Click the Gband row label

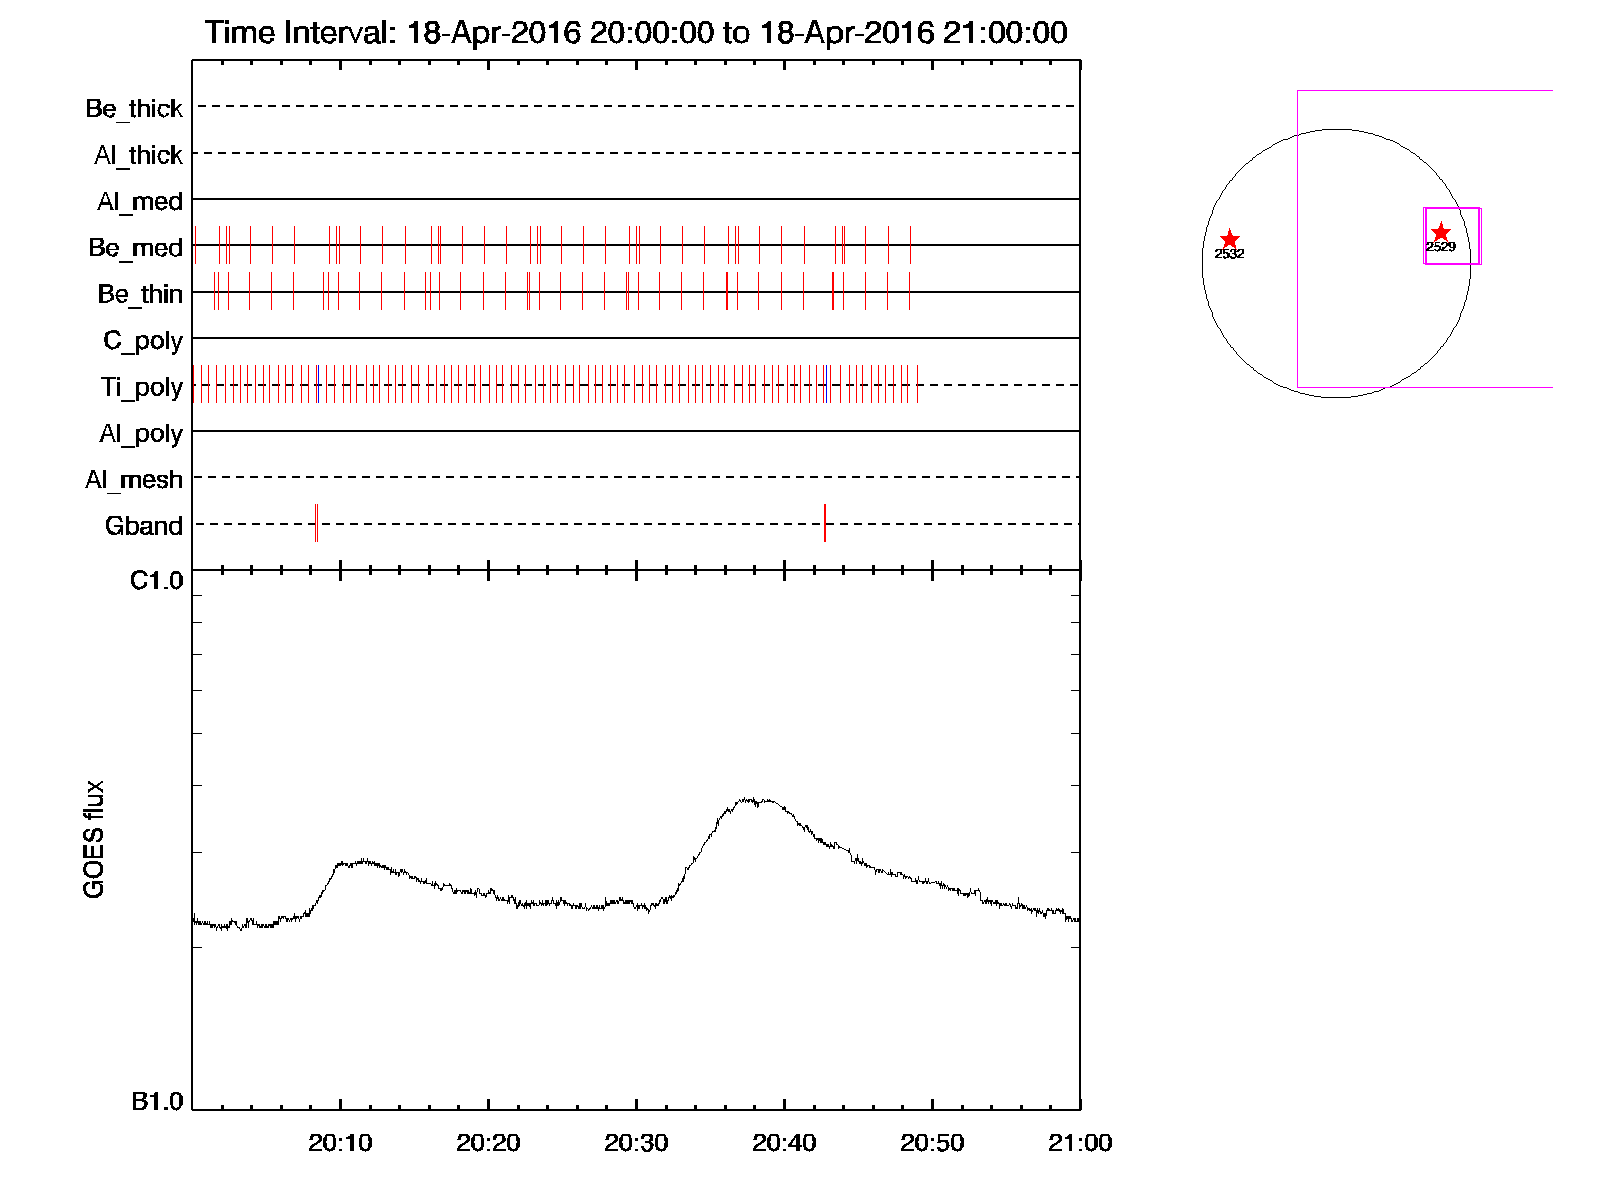coord(144,526)
